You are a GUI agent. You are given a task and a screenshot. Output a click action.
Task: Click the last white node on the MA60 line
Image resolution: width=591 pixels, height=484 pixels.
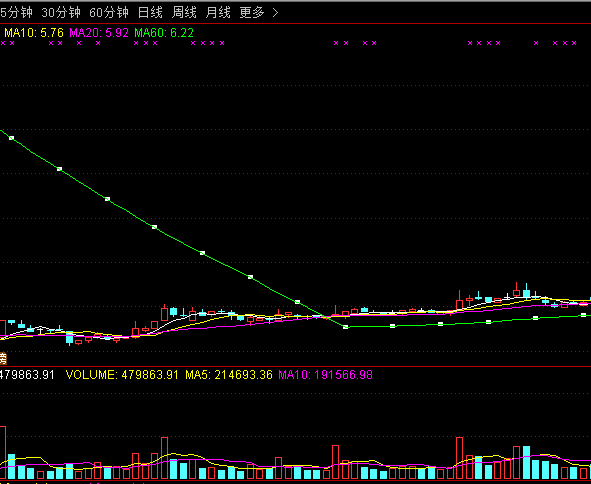point(583,315)
